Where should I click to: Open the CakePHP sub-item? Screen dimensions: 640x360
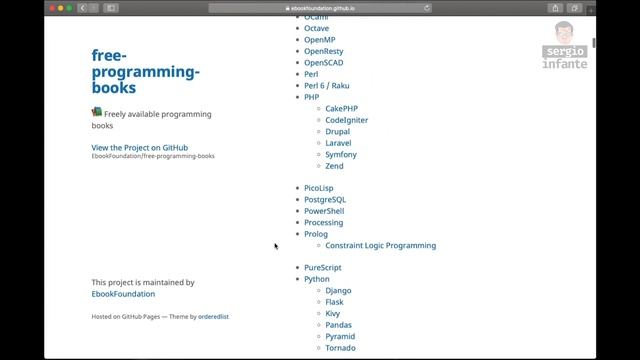[x=342, y=109]
